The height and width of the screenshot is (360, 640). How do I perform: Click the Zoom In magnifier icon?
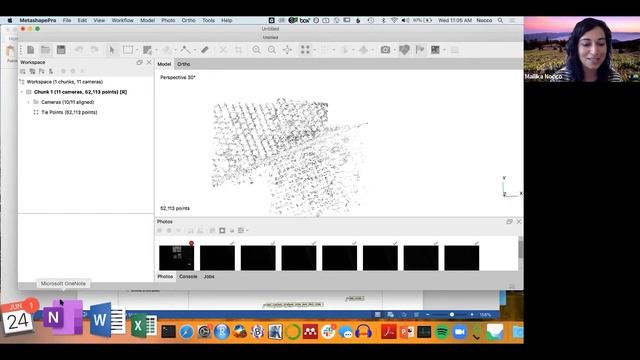pyautogui.click(x=256, y=50)
